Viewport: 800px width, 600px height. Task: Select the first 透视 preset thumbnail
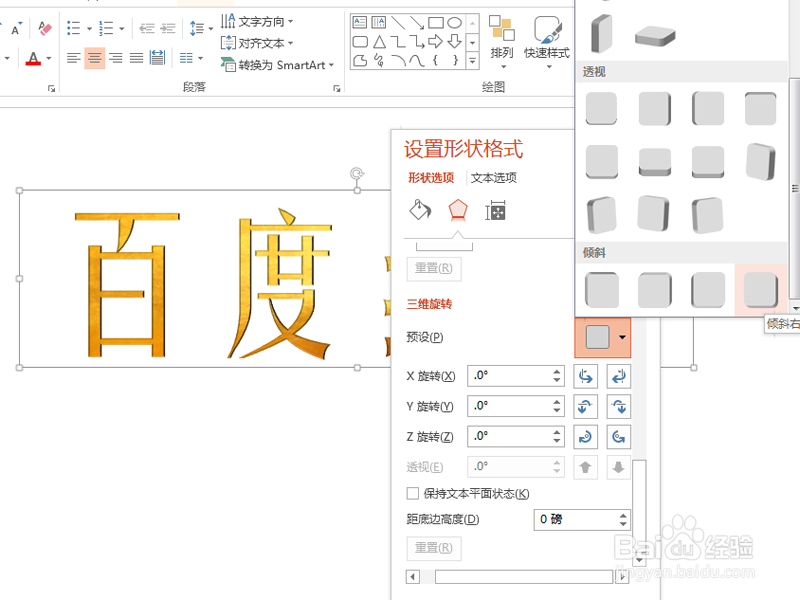[602, 108]
